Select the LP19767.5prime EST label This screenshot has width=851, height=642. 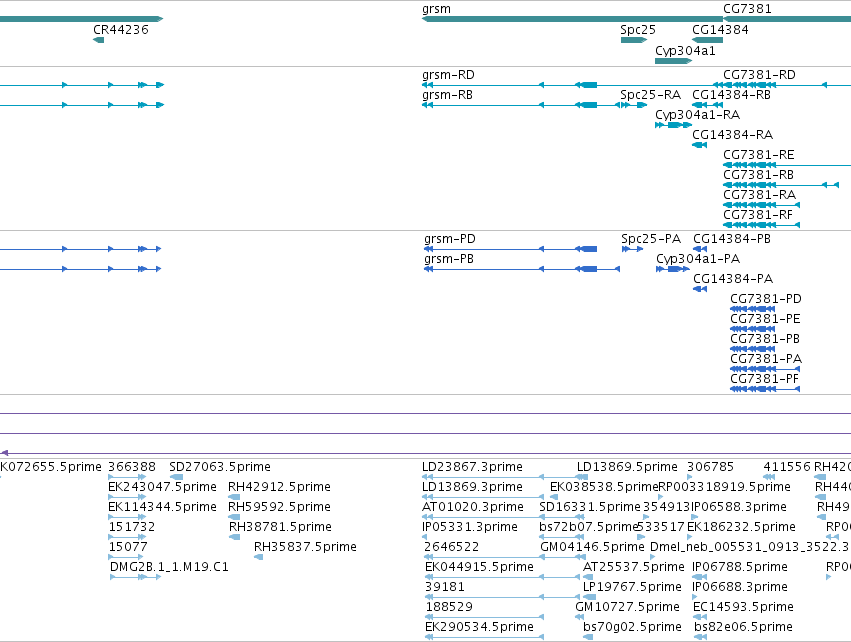coord(632,588)
